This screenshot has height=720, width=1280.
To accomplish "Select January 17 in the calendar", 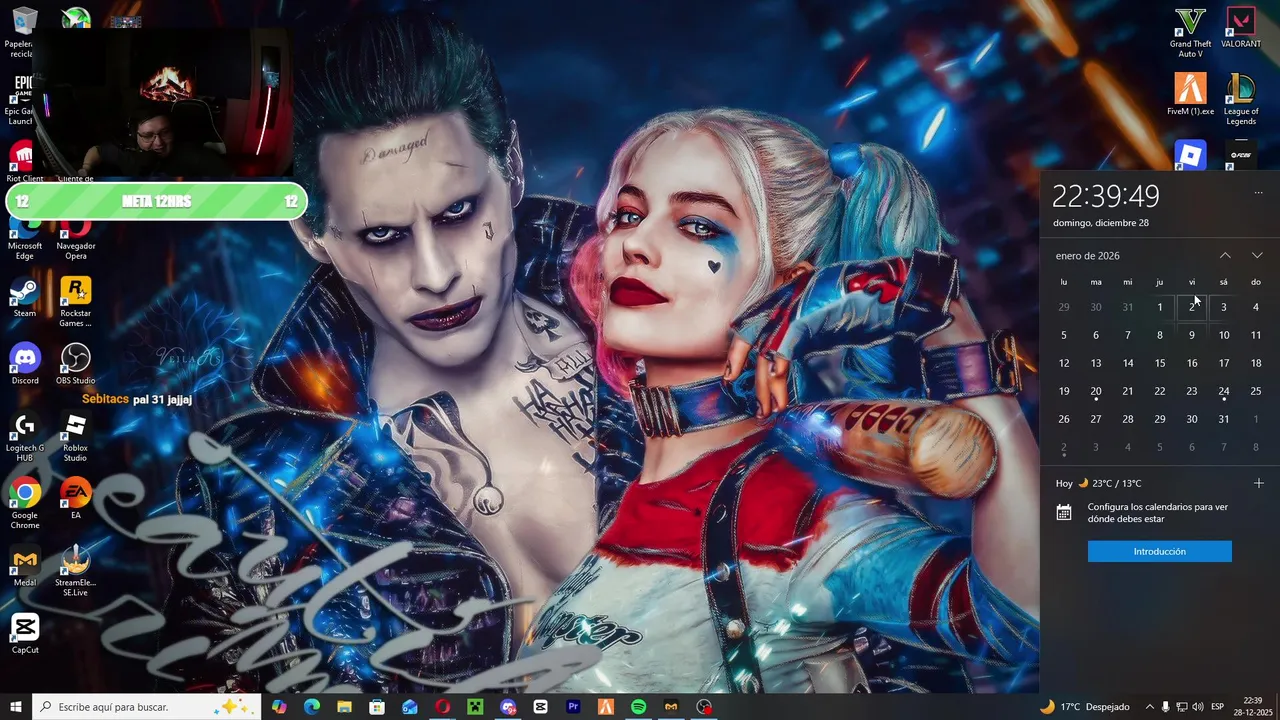I will (x=1224, y=363).
